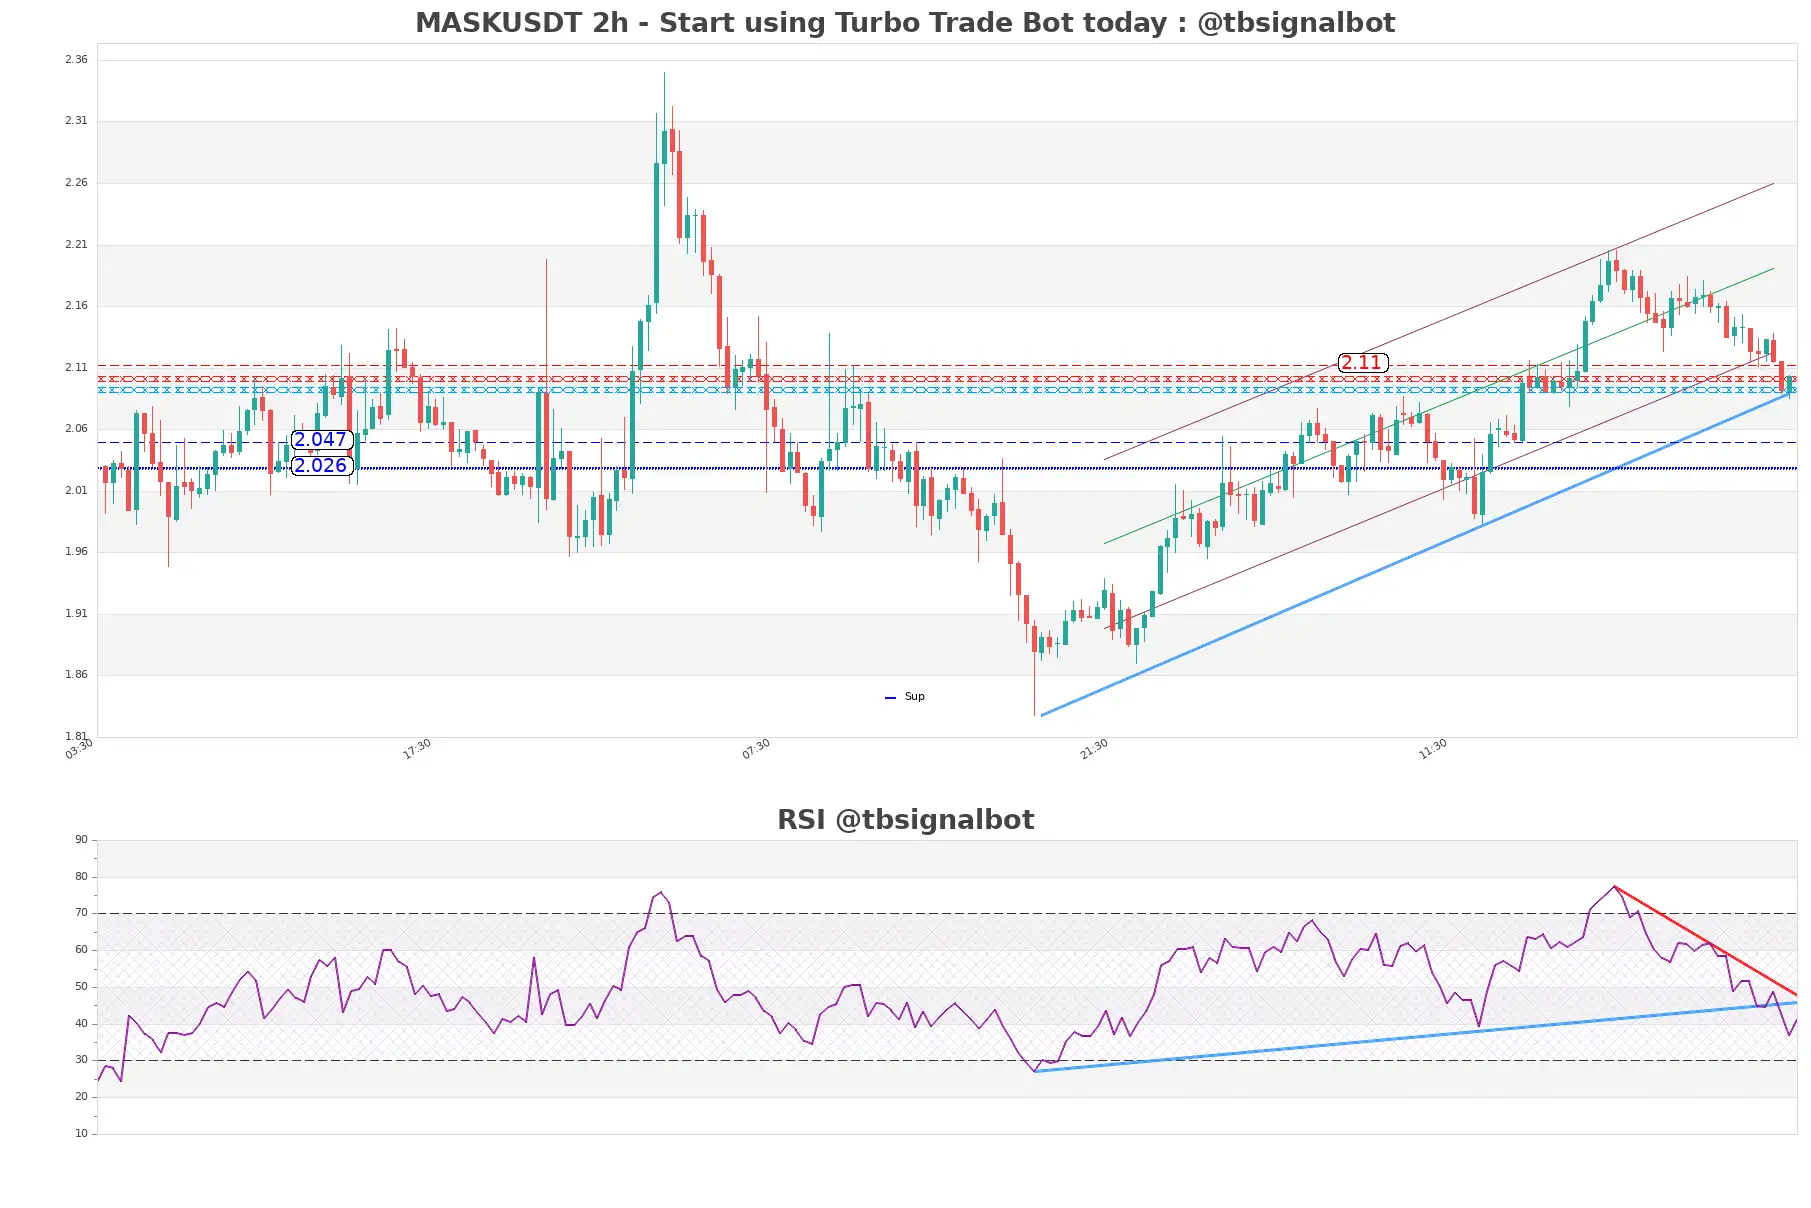The width and height of the screenshot is (1811, 1208).
Task: Click the 17:30 time axis label
Action: [417, 749]
